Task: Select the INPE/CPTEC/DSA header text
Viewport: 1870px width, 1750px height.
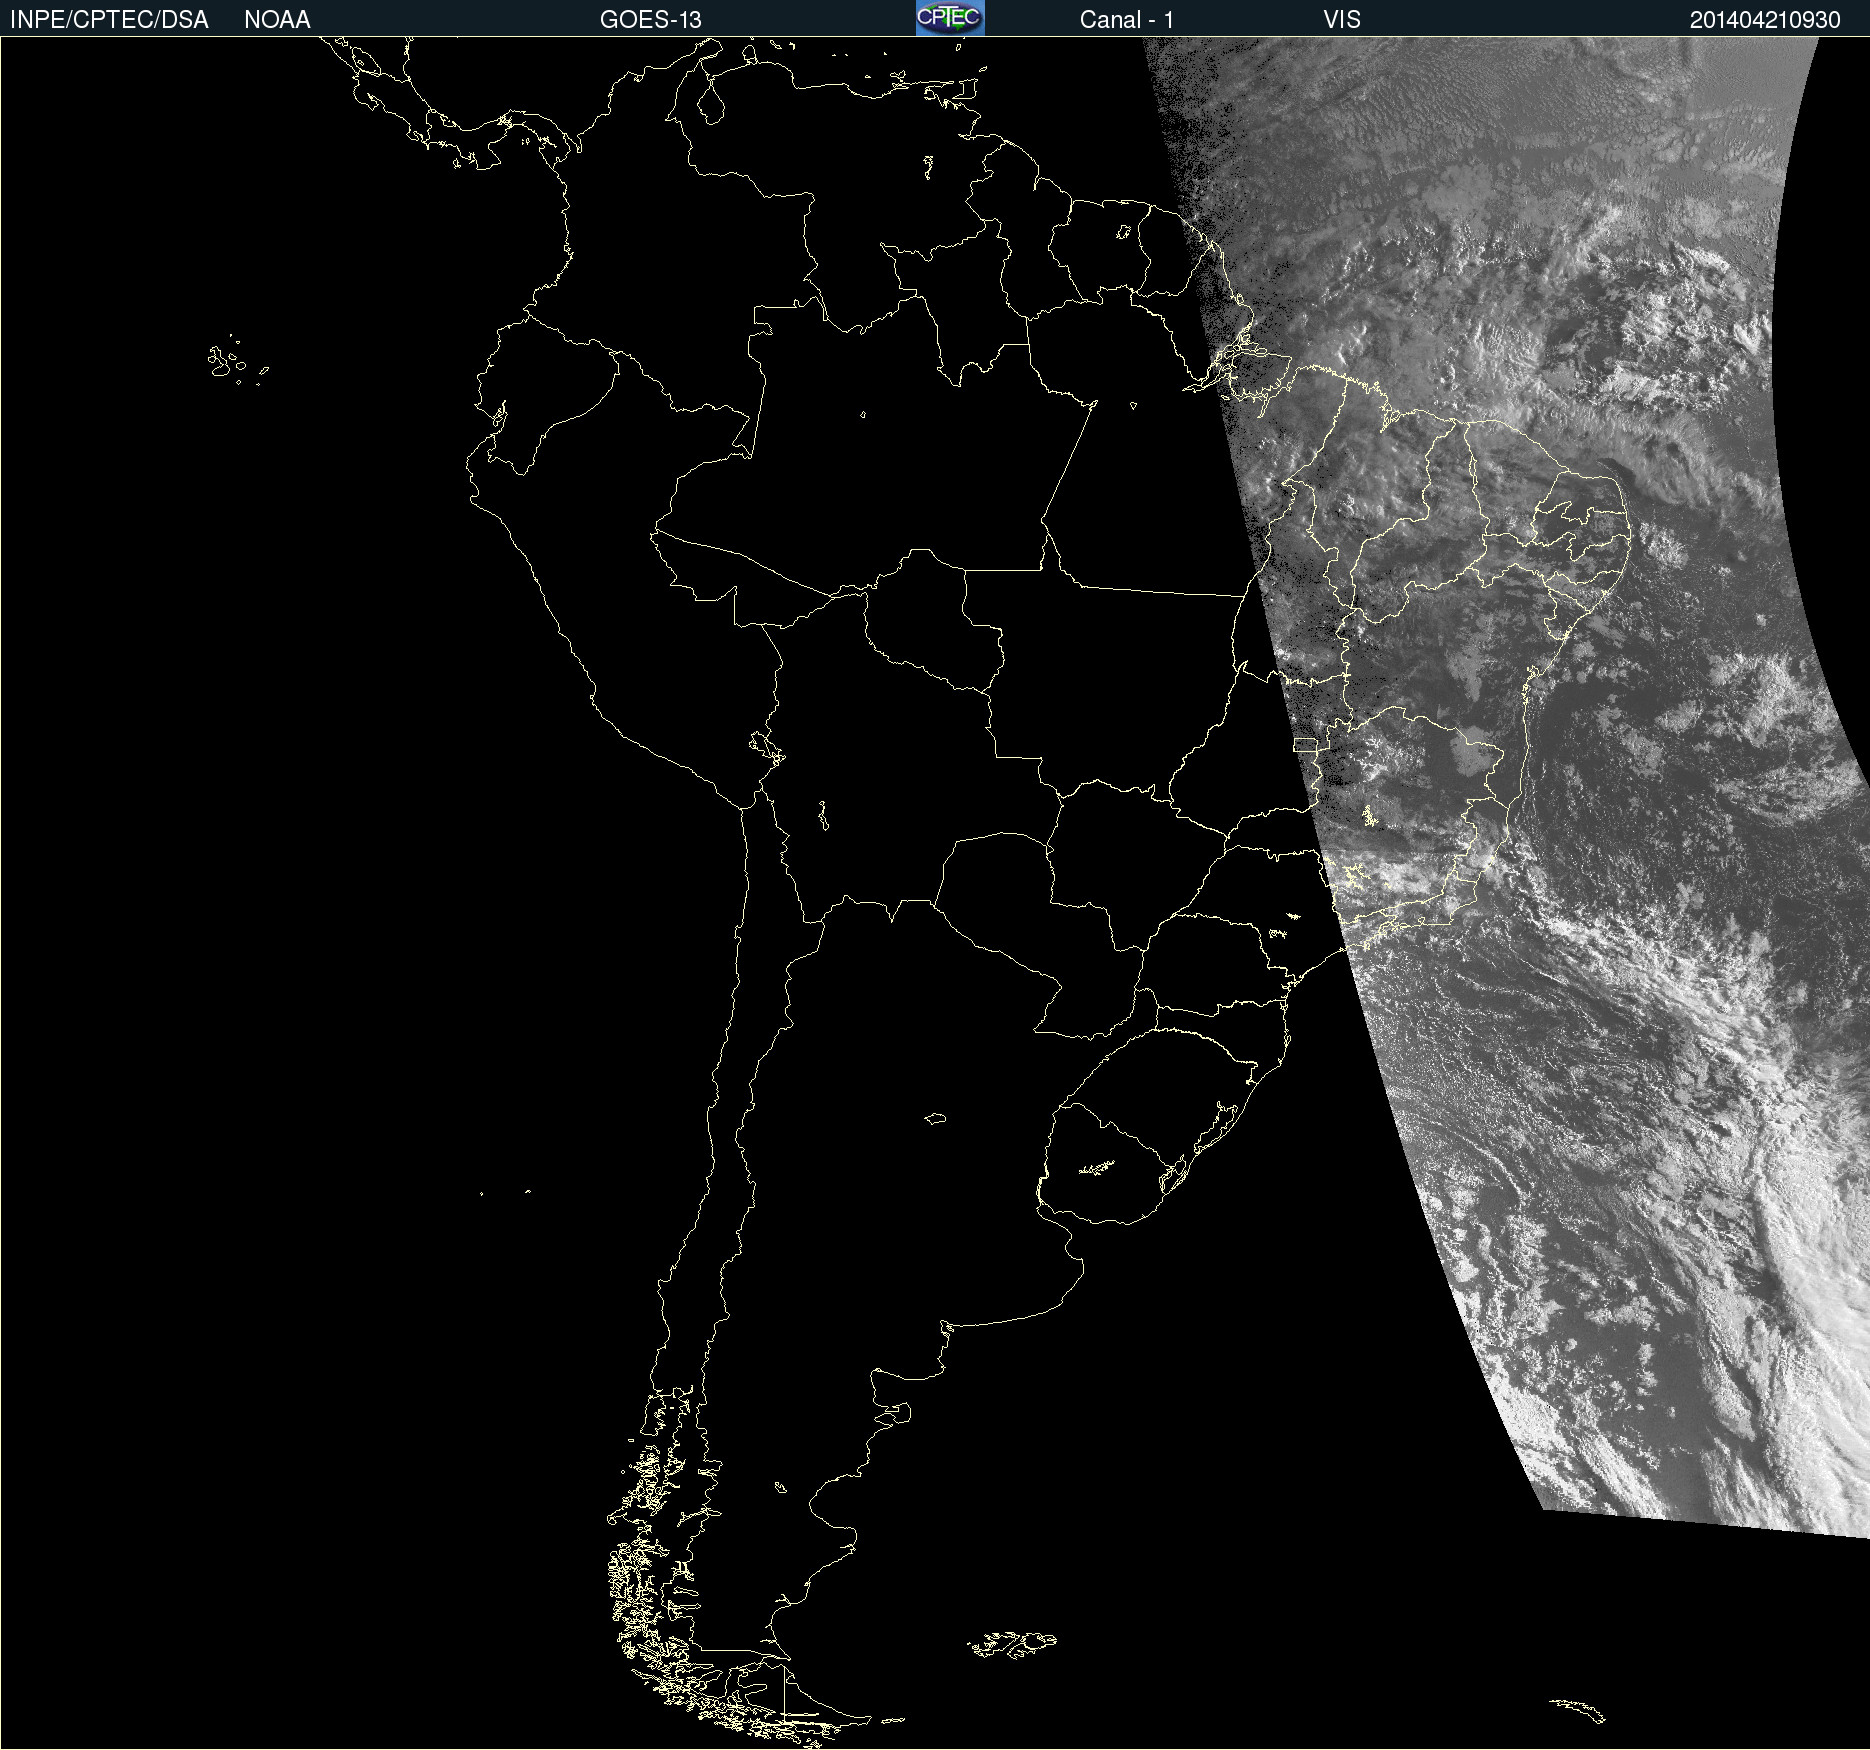Action: pos(109,20)
